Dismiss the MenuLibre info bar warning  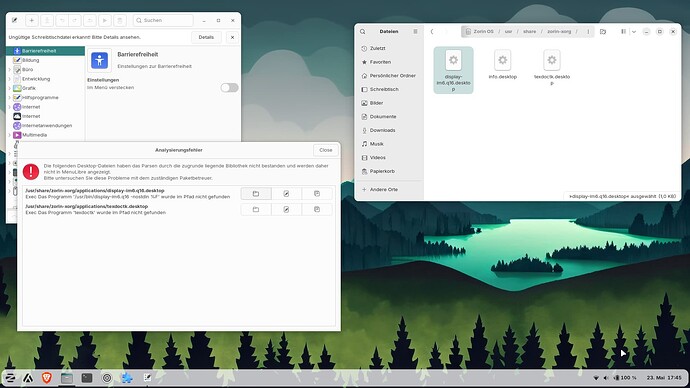232,37
